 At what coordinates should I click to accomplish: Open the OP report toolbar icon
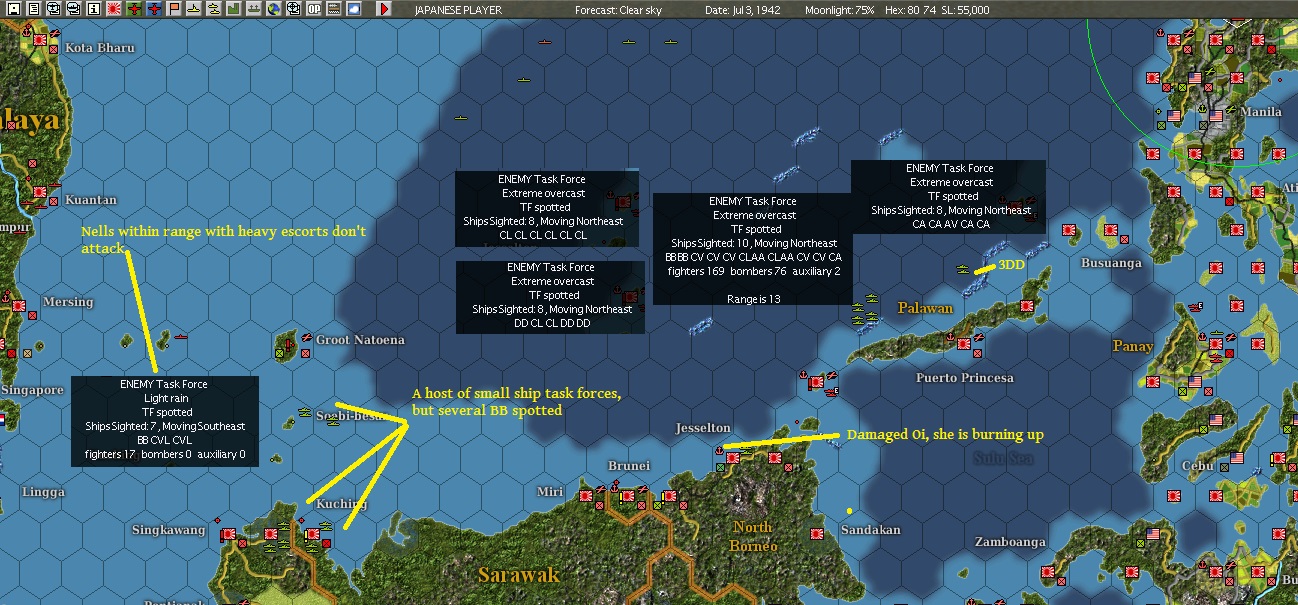[x=314, y=9]
